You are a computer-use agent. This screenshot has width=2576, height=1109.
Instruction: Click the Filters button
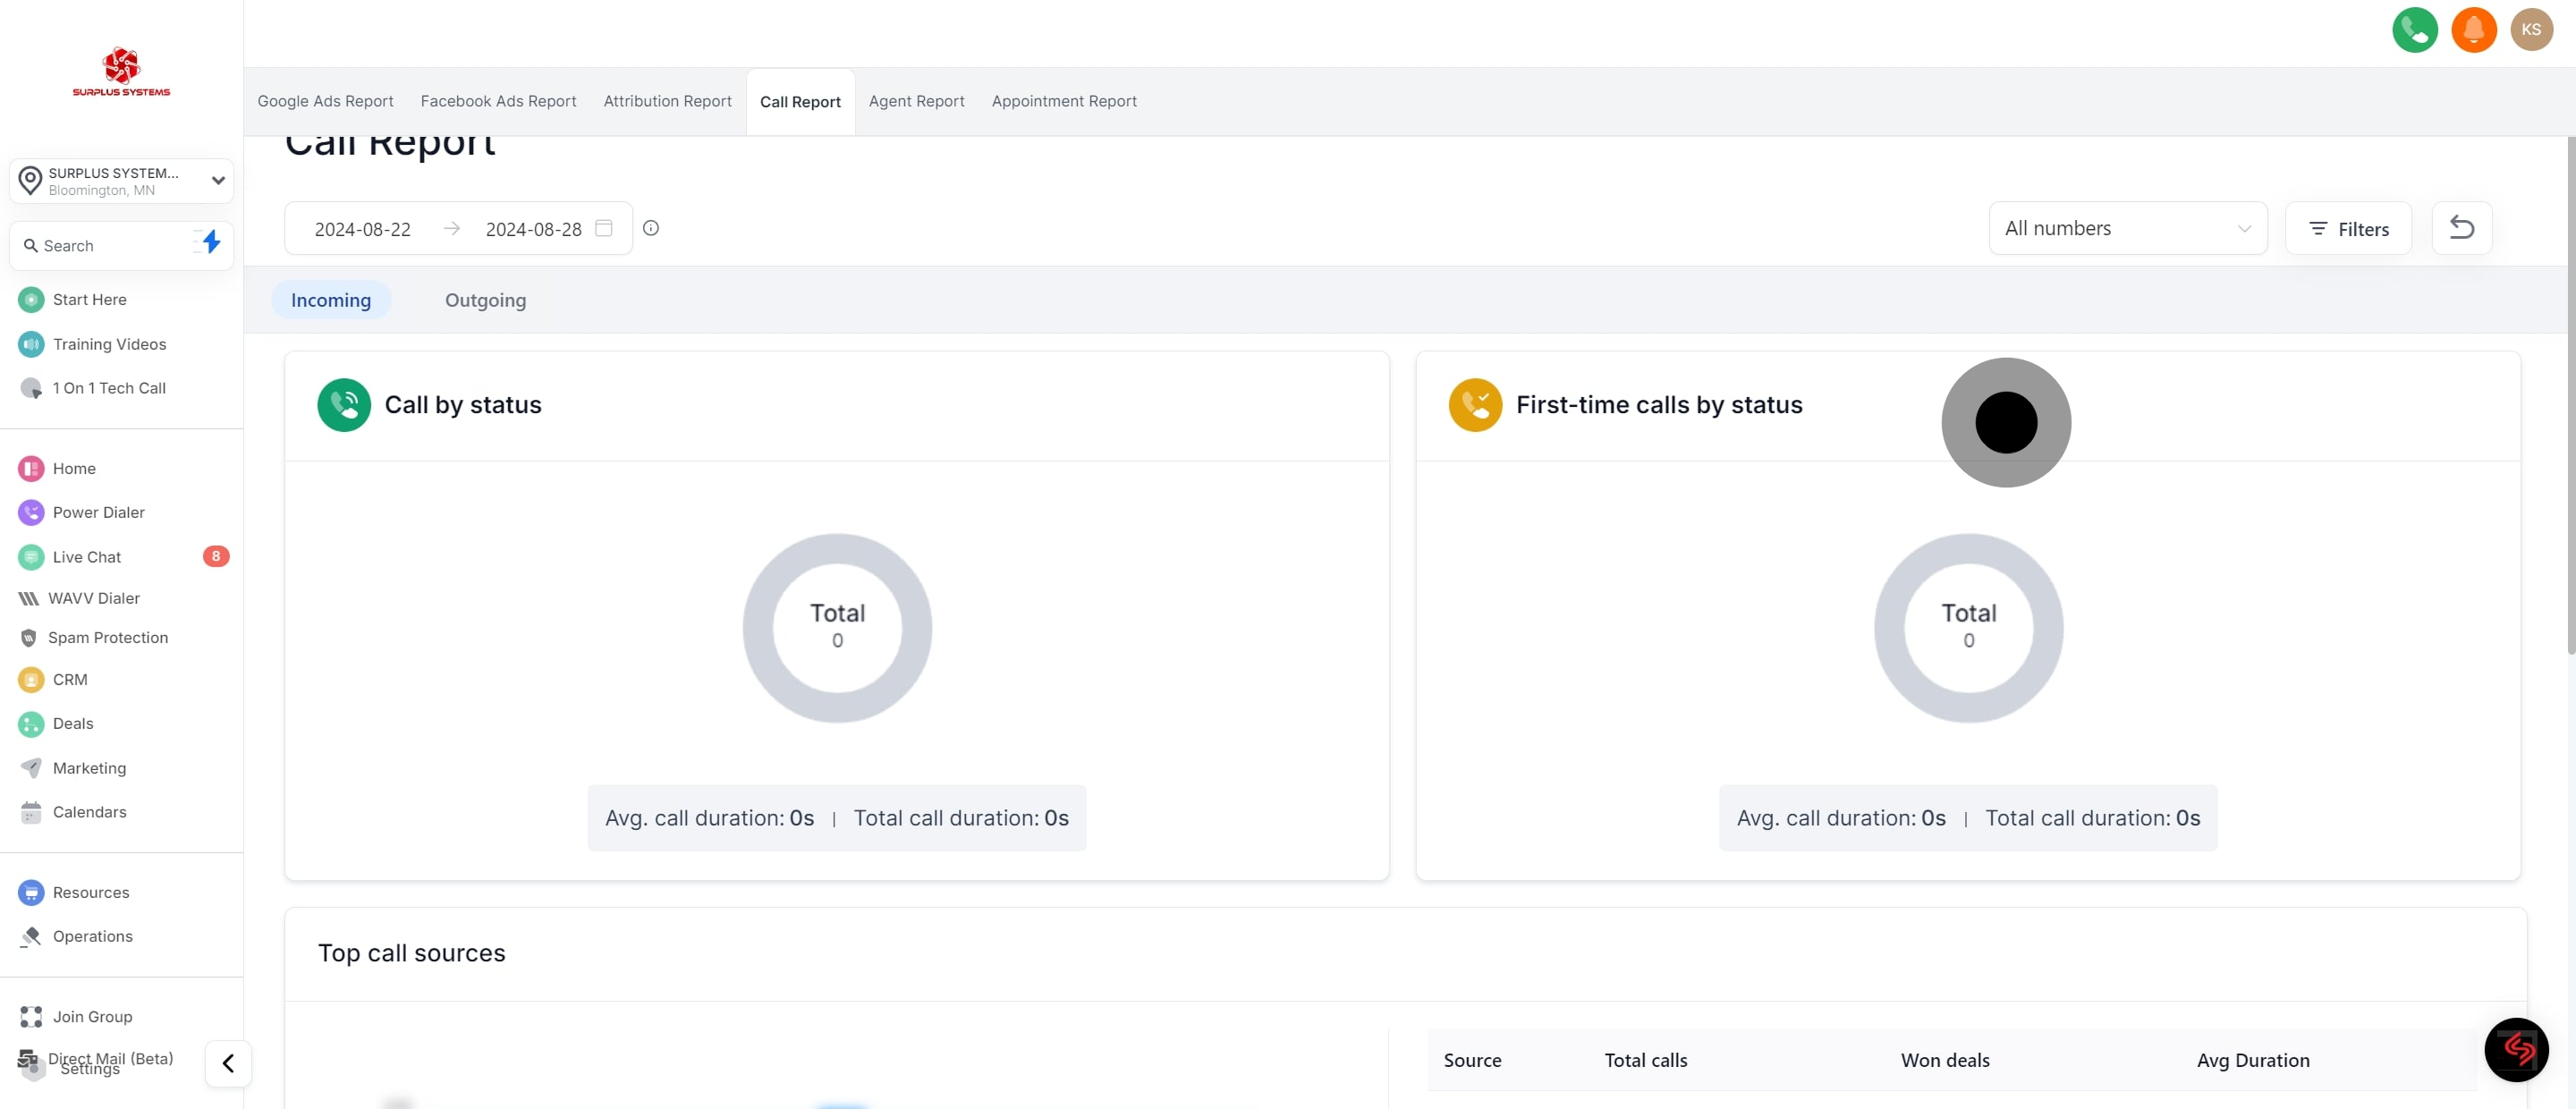[2348, 228]
